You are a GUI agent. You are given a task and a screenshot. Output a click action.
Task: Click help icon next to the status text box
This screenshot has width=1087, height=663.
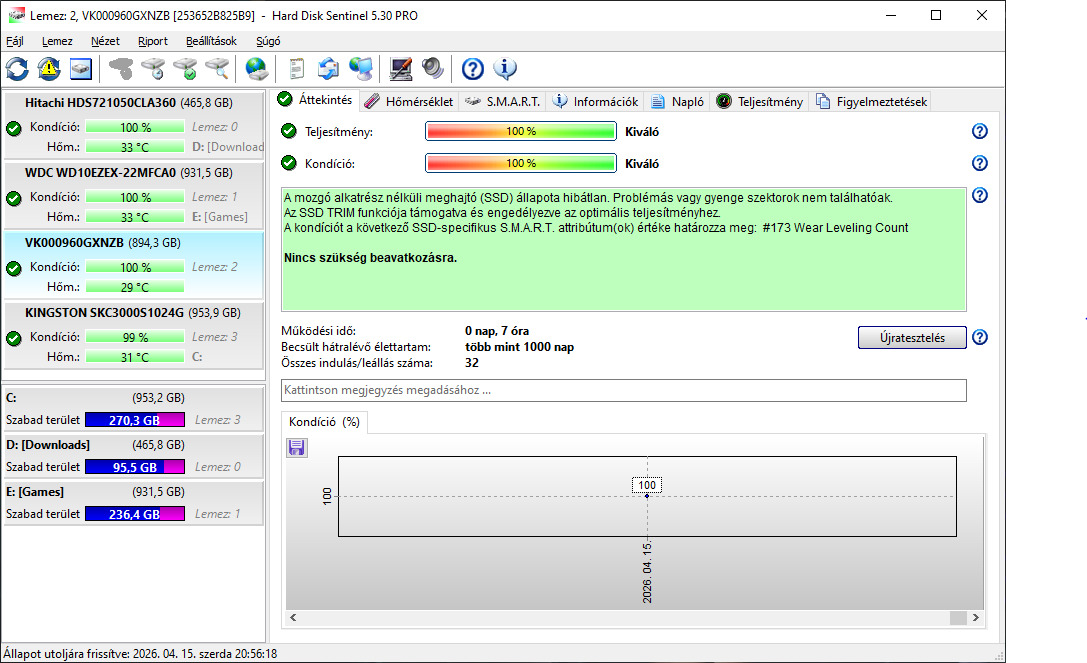click(x=980, y=196)
